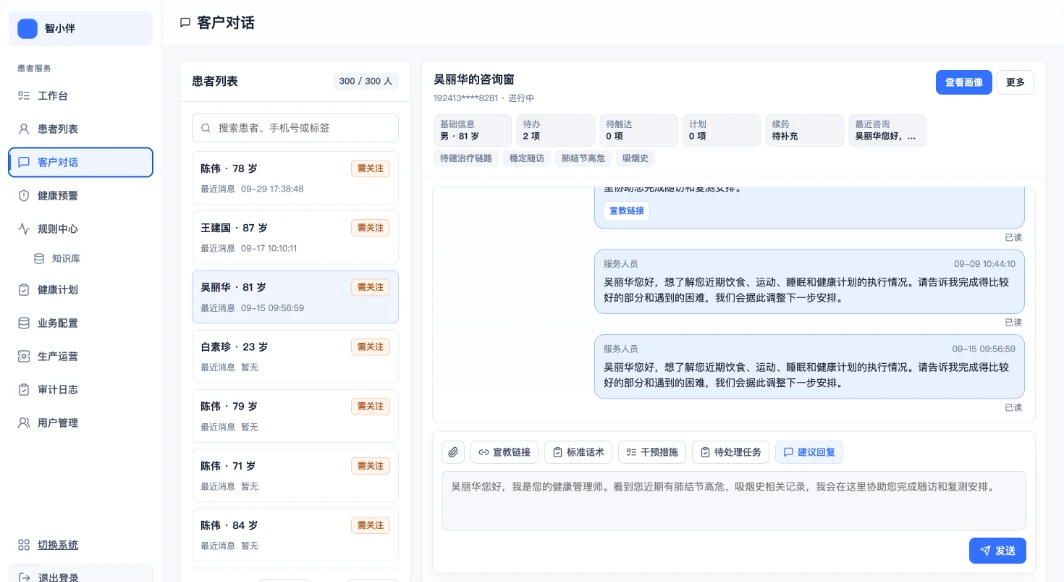Click 退出登录 button
Image resolution: width=1064 pixels, height=582 pixels.
(x=81, y=575)
